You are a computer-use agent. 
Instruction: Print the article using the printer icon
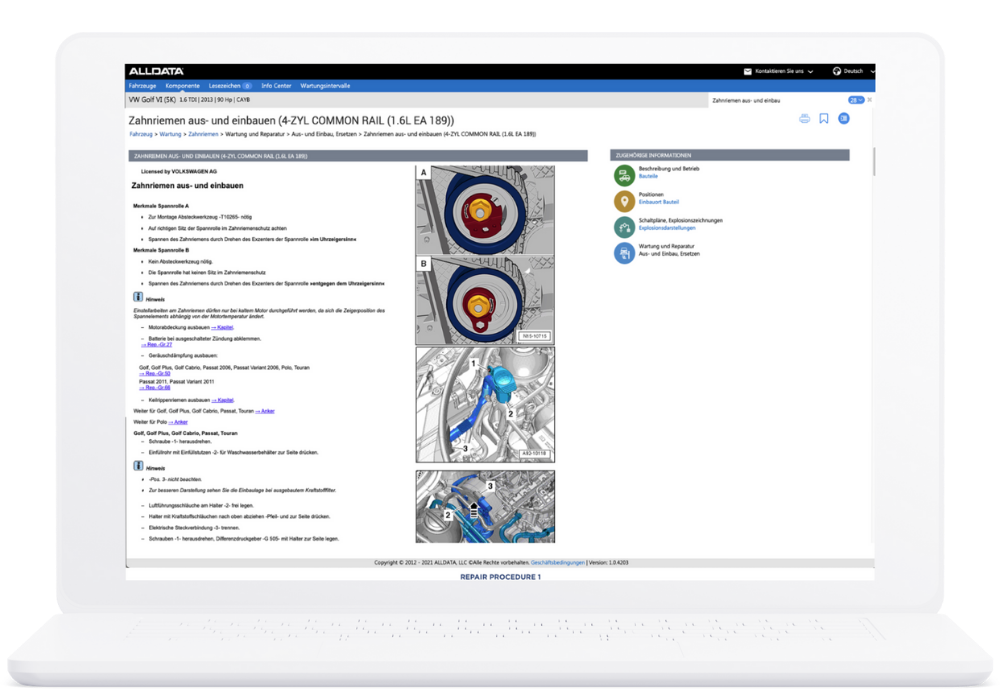pos(804,119)
